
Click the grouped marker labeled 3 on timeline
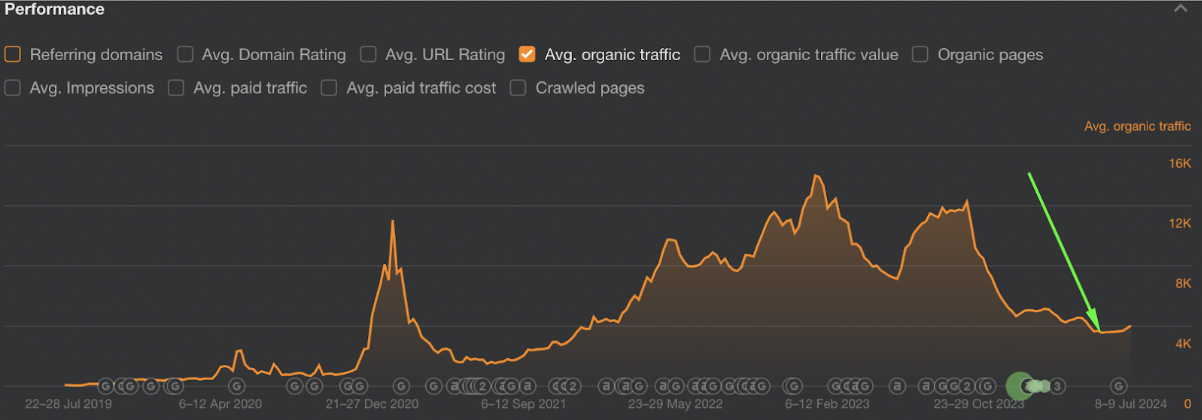coord(1056,385)
